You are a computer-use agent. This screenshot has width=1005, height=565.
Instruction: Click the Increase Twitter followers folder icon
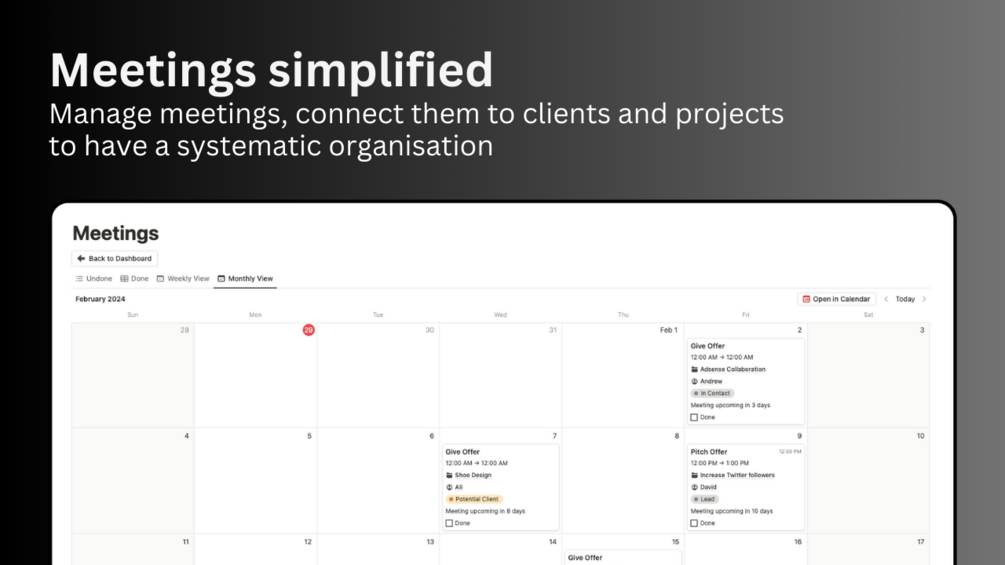[x=694, y=475]
